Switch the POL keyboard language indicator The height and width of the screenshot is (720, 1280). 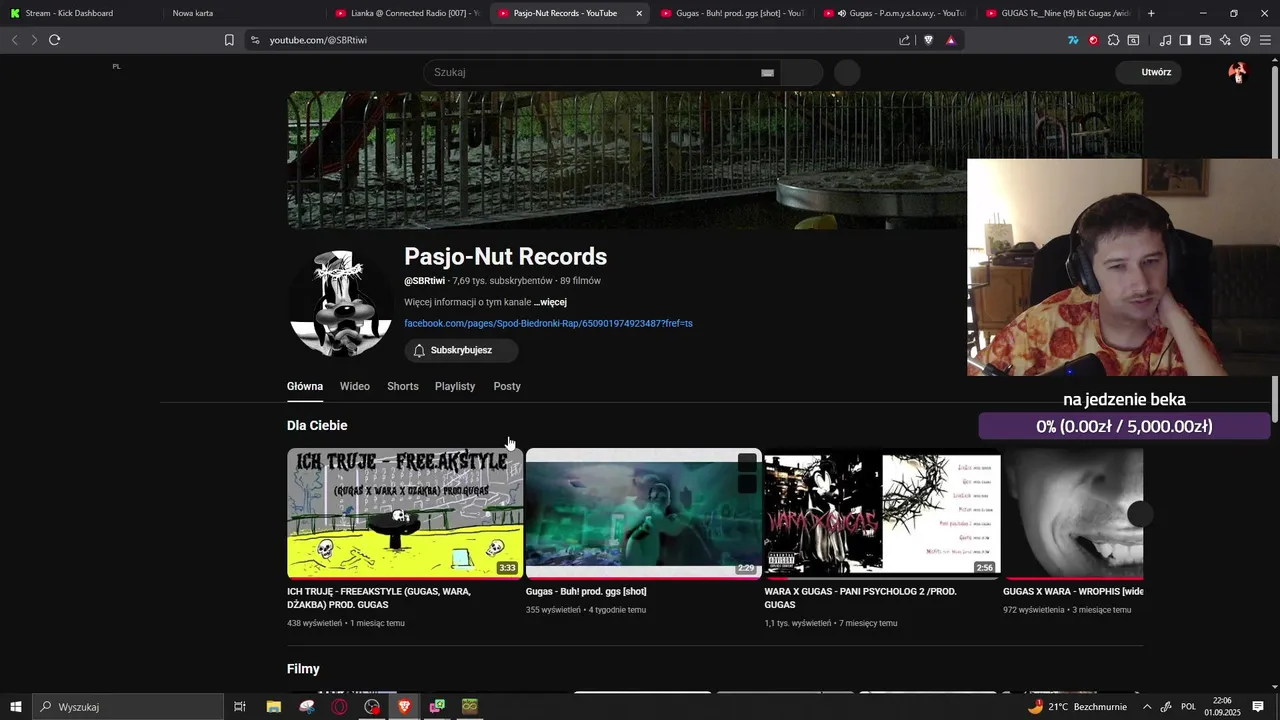pyautogui.click(x=1189, y=707)
